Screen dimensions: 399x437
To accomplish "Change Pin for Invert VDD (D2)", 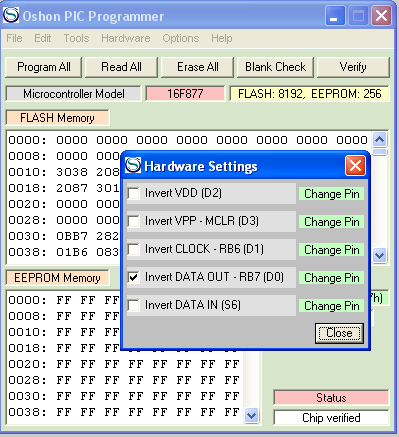I will point(331,194).
